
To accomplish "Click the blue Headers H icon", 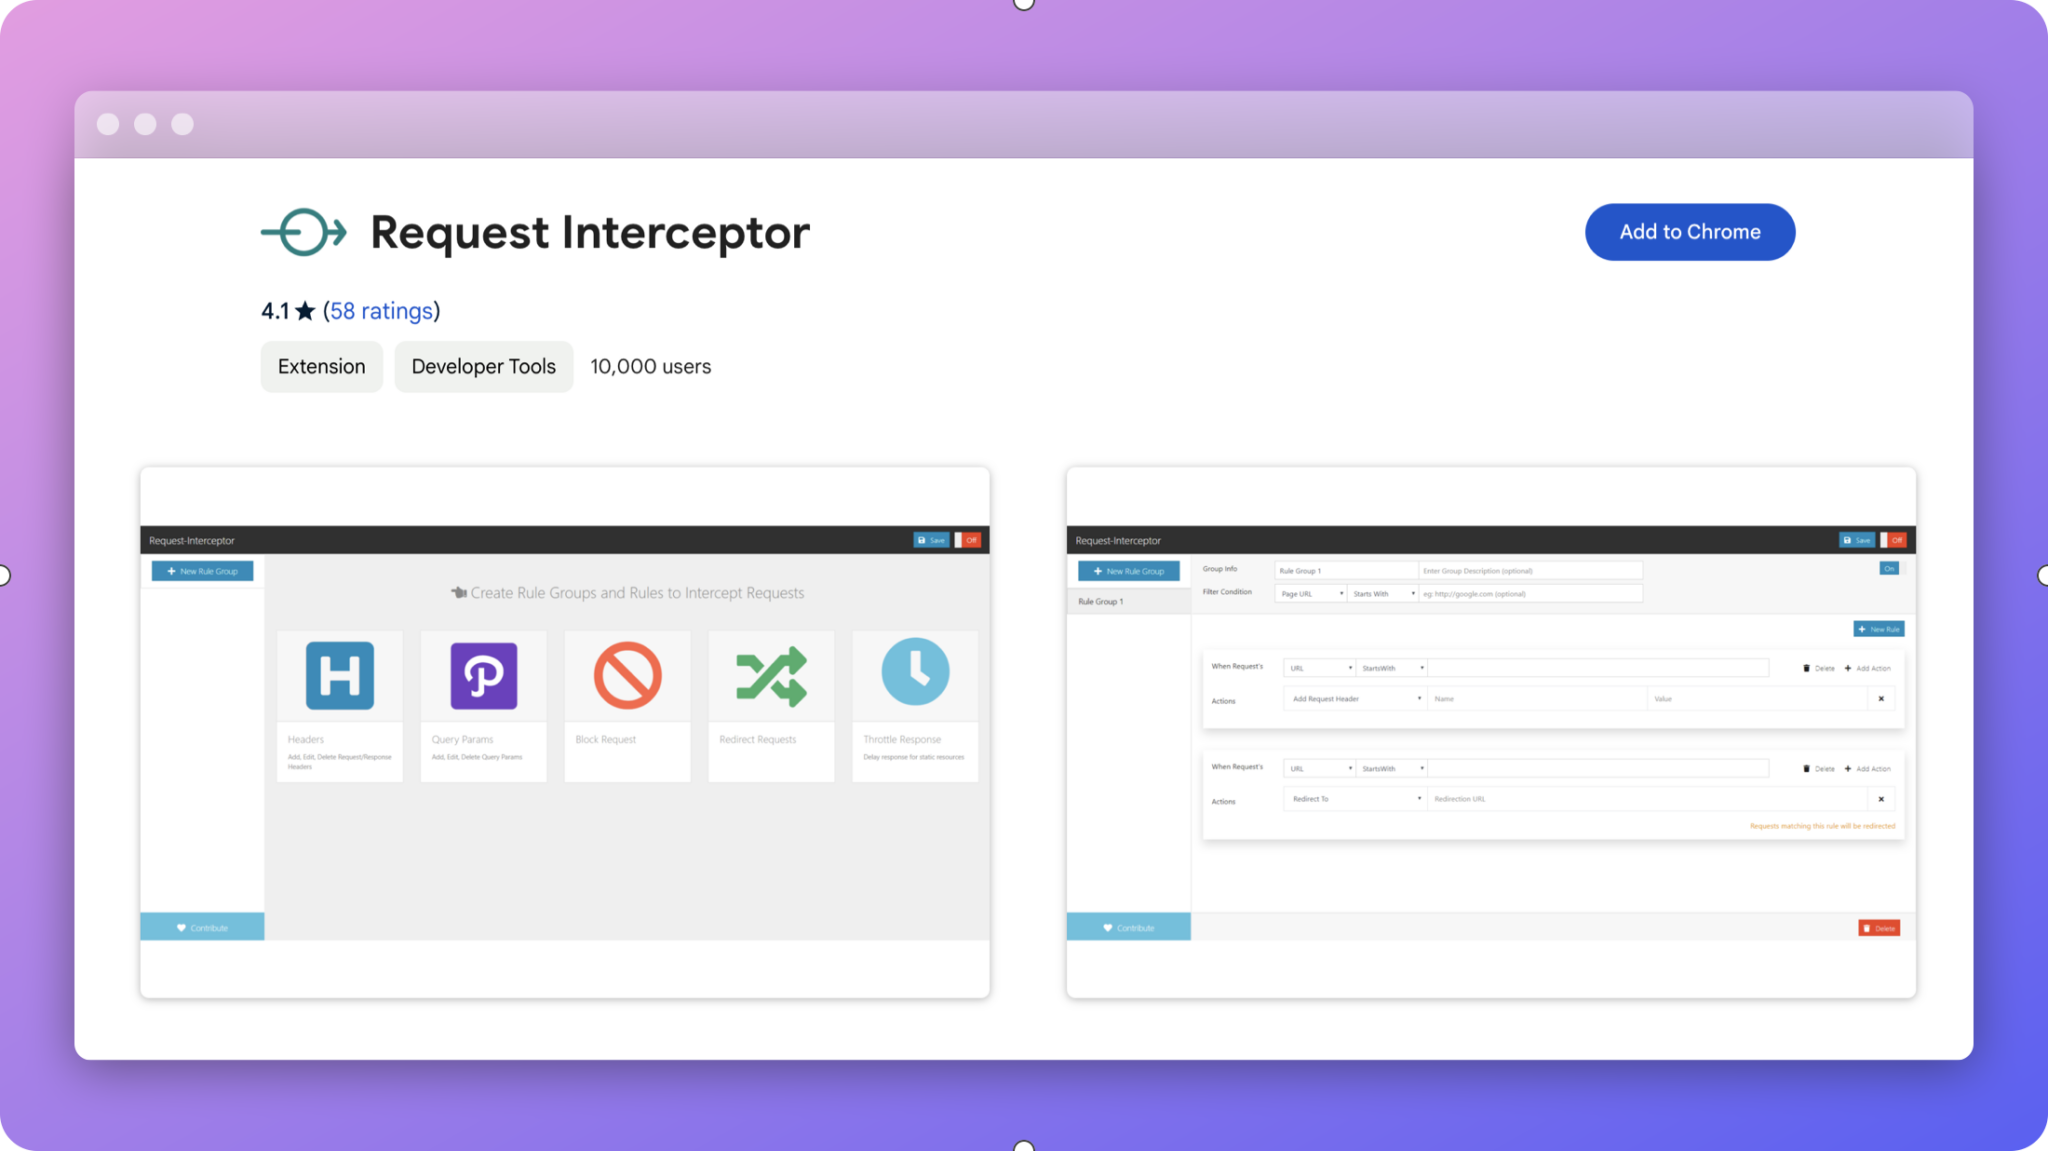I will pos(340,676).
